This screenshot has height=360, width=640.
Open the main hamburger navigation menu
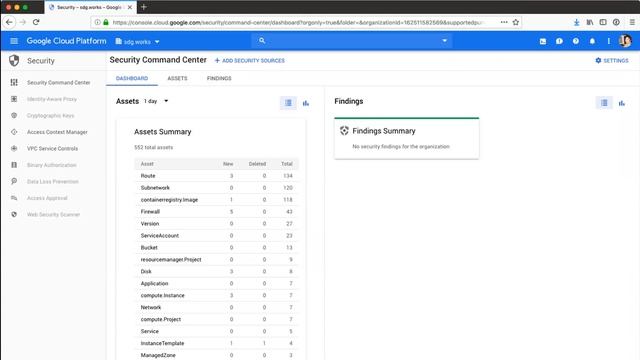(x=14, y=41)
